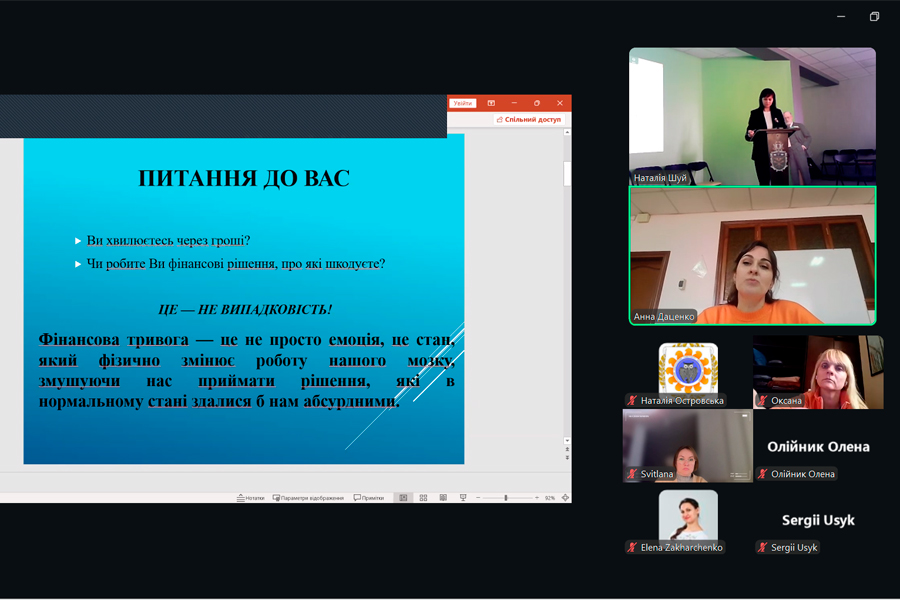Click the Спільний доступ share button
This screenshot has height=600, width=900.
click(x=529, y=119)
